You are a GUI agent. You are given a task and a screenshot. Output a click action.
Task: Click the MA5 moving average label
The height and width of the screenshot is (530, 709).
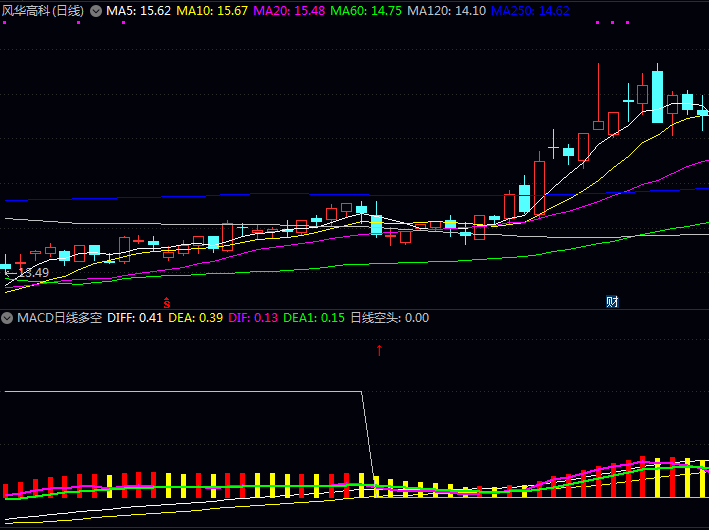point(139,10)
